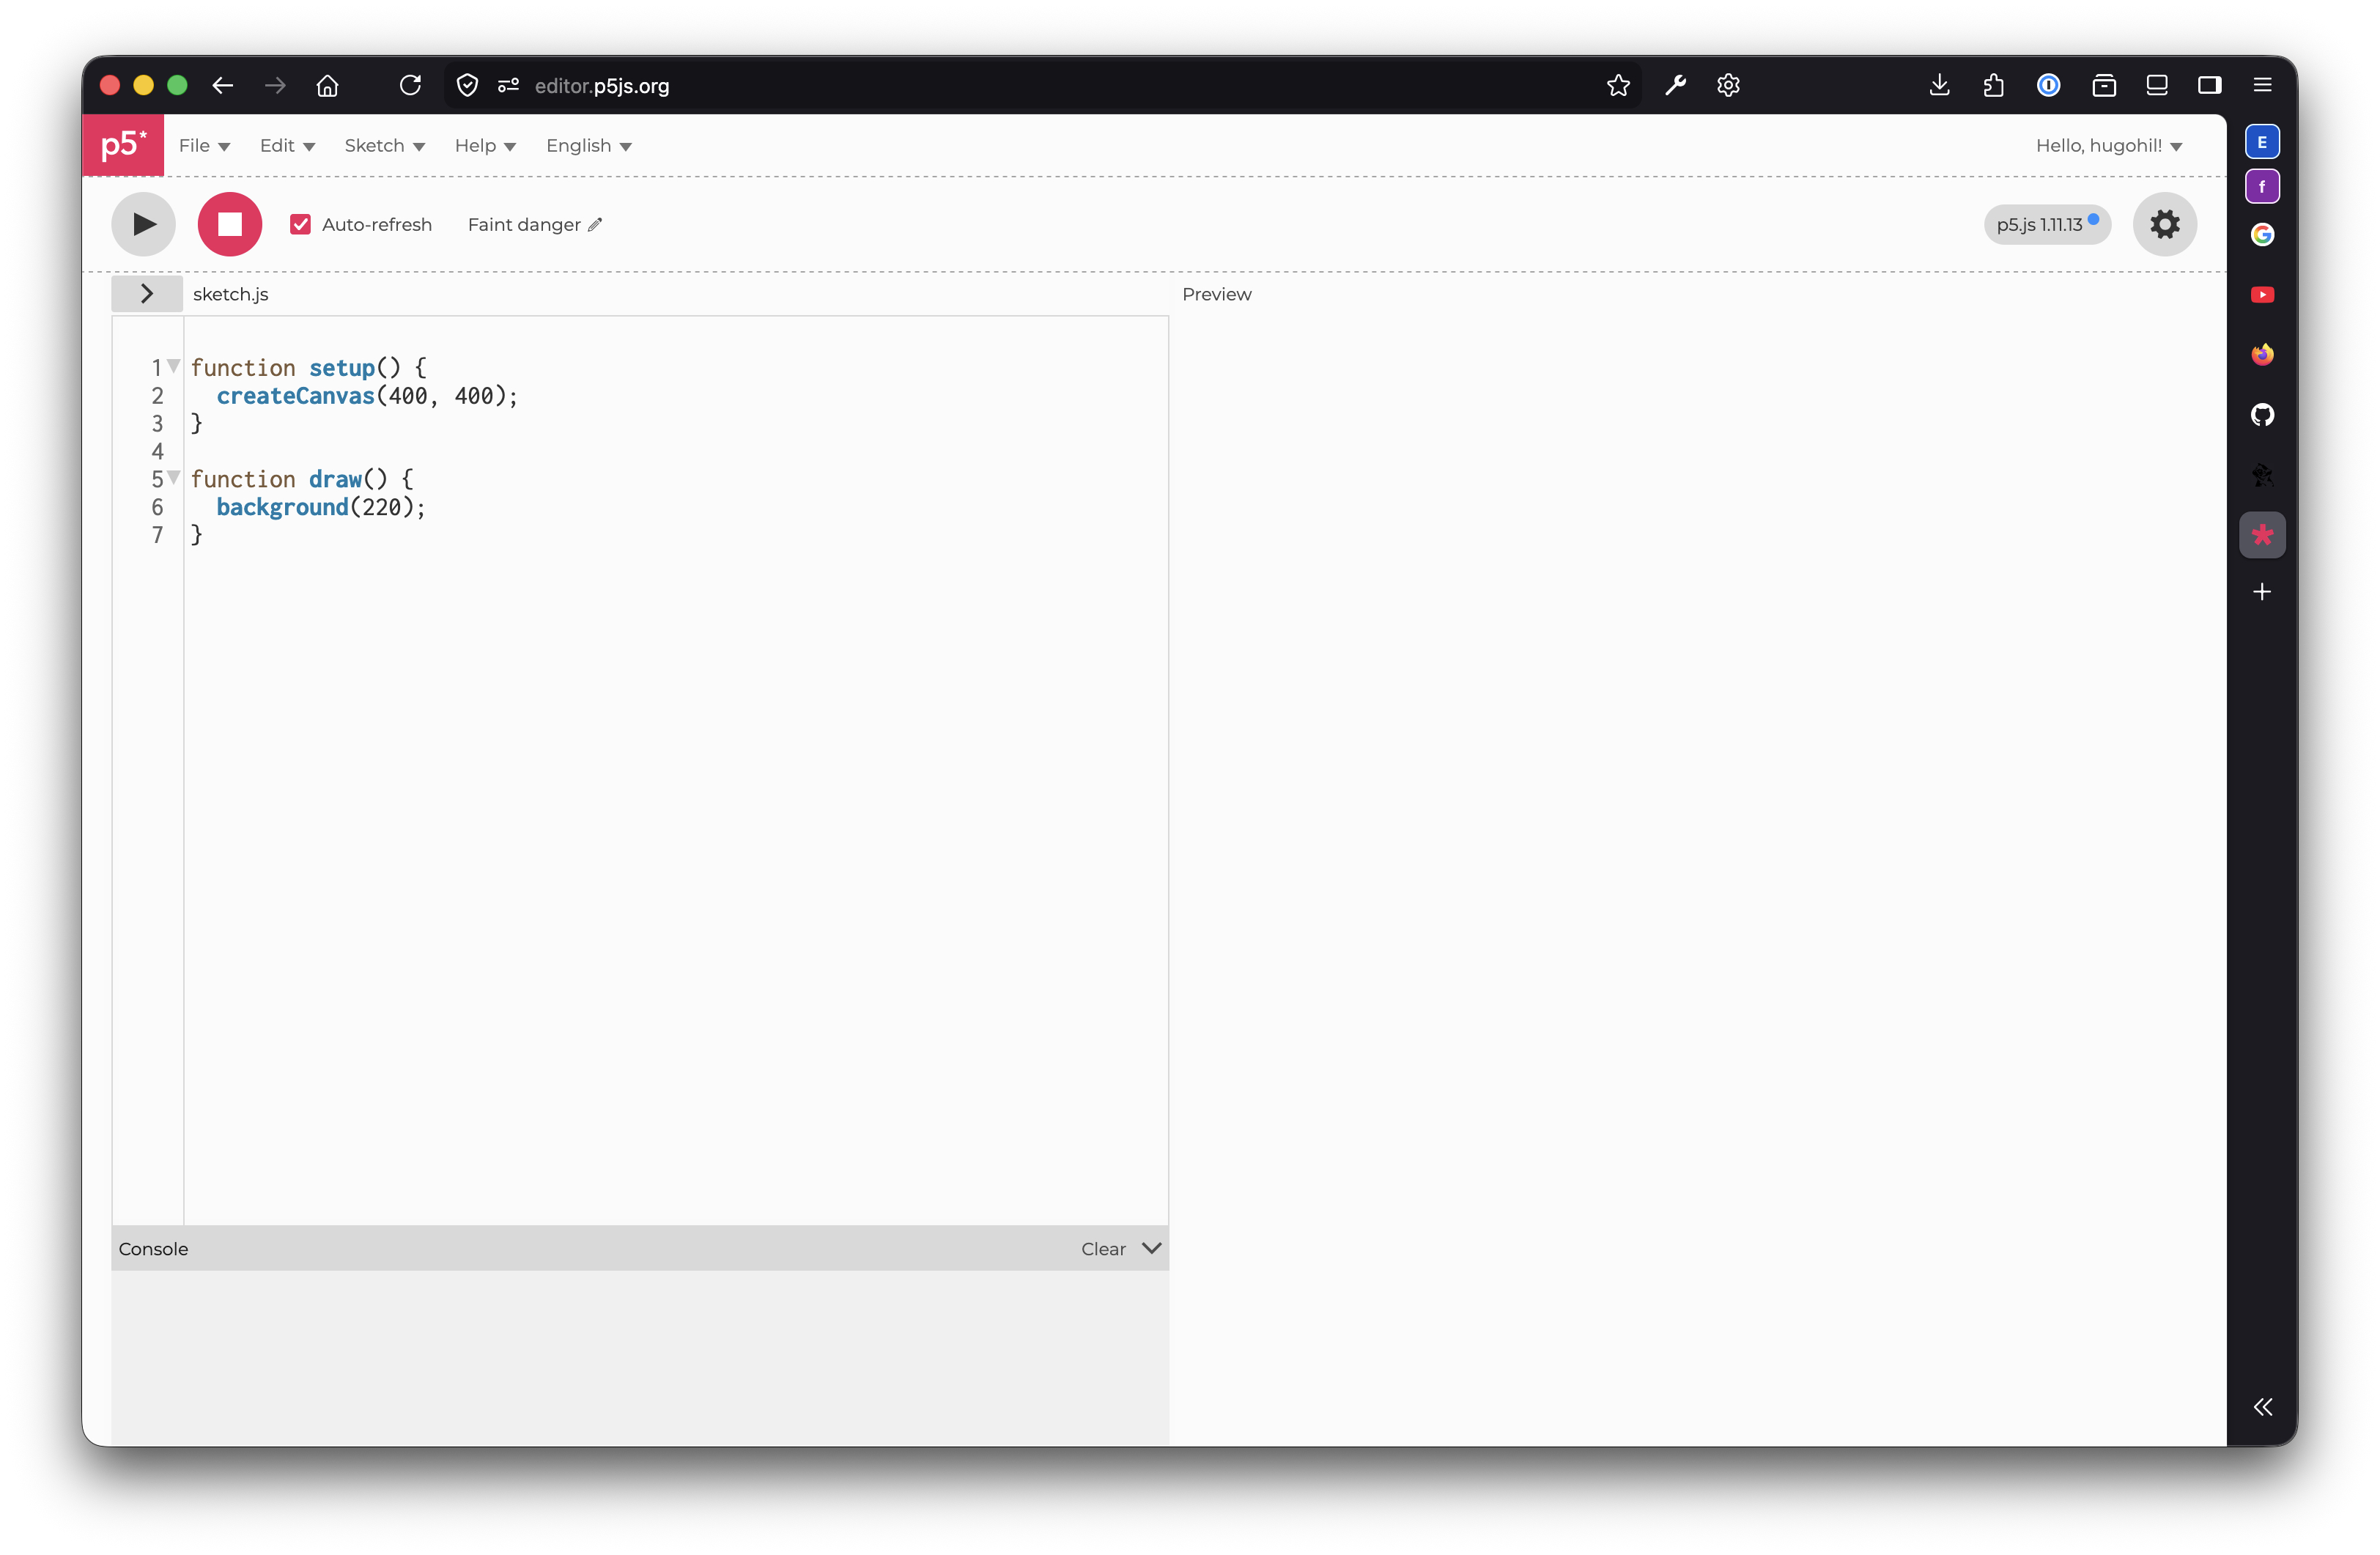
Task: Go to home via the p5* logo
Action: 123,146
